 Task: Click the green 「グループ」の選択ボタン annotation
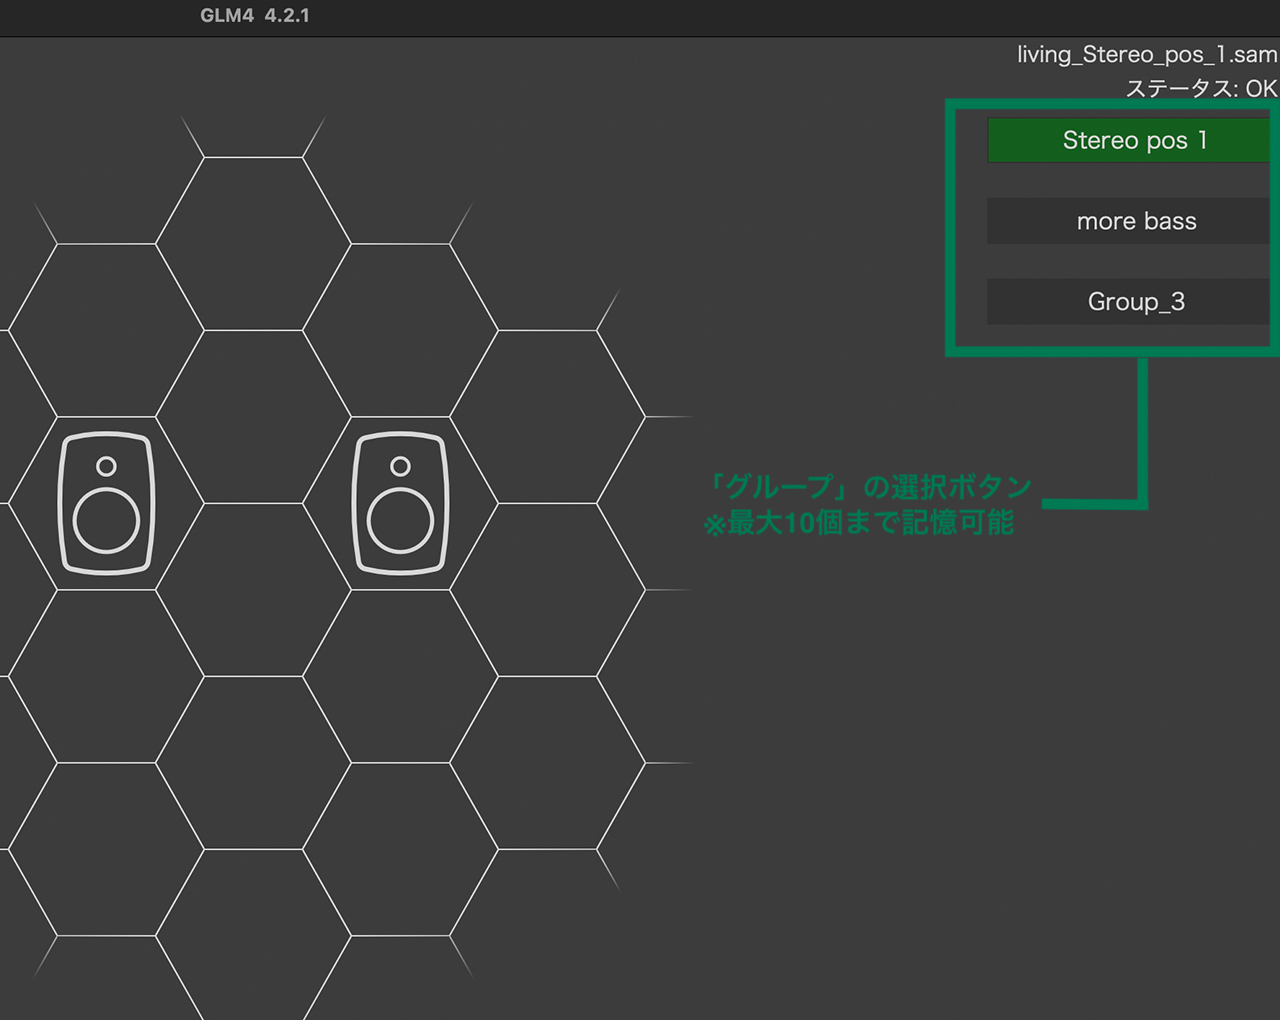[868, 487]
